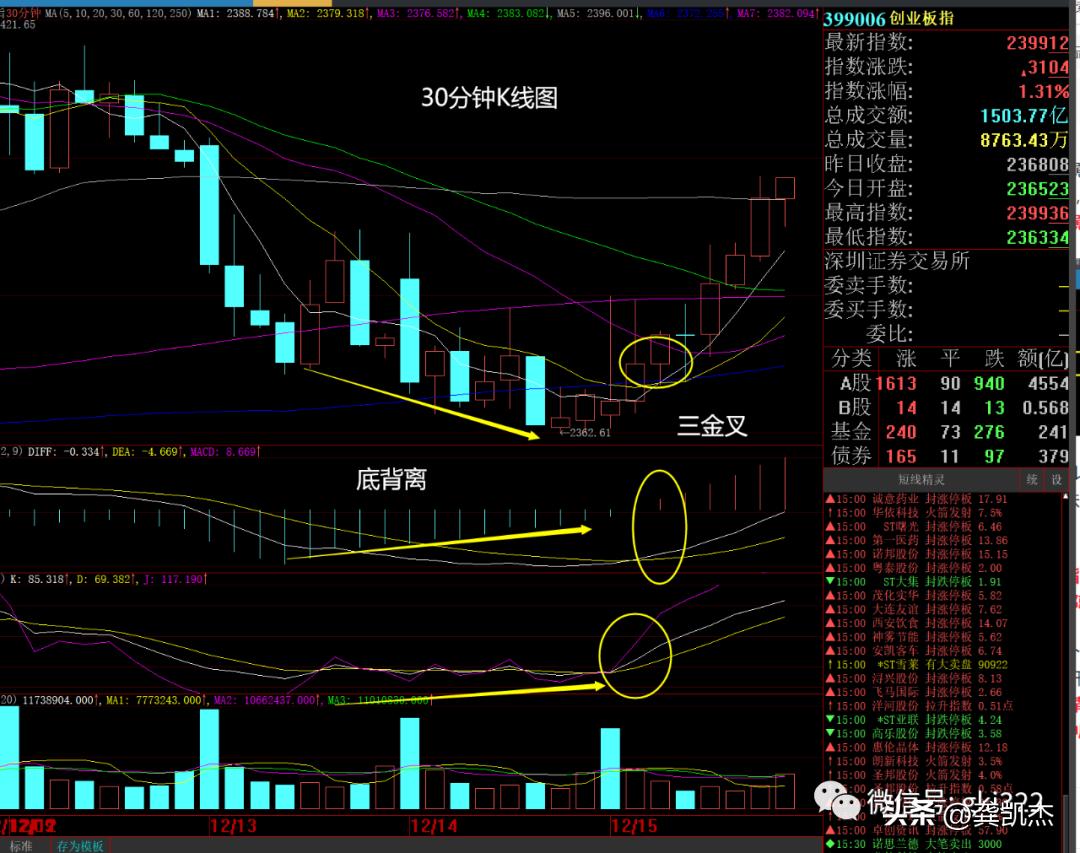Open the 华依科技 火箭发射 alert row

[x=914, y=513]
